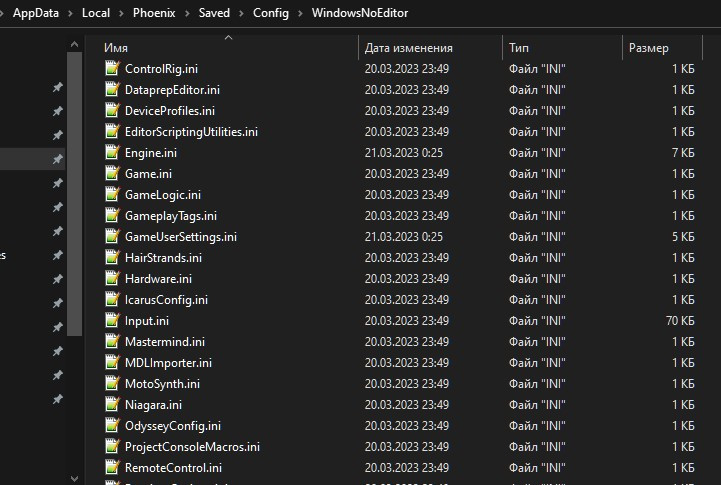Viewport: 721px width, 485px height.
Task: Click the MotoSynth.ini file icon
Action: [112, 384]
